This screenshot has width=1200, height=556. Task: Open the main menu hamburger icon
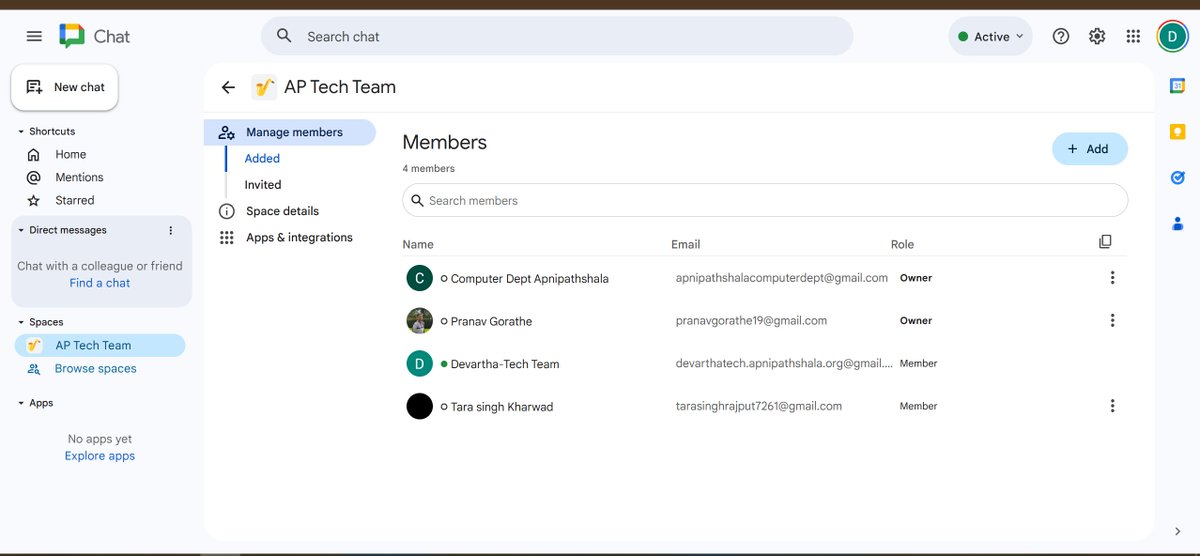(34, 36)
